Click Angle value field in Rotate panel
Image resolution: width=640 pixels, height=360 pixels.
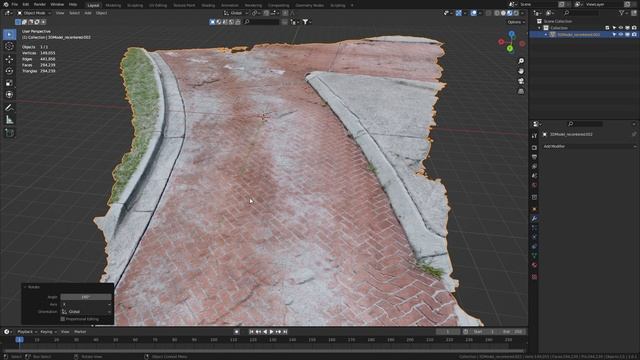[86, 297]
